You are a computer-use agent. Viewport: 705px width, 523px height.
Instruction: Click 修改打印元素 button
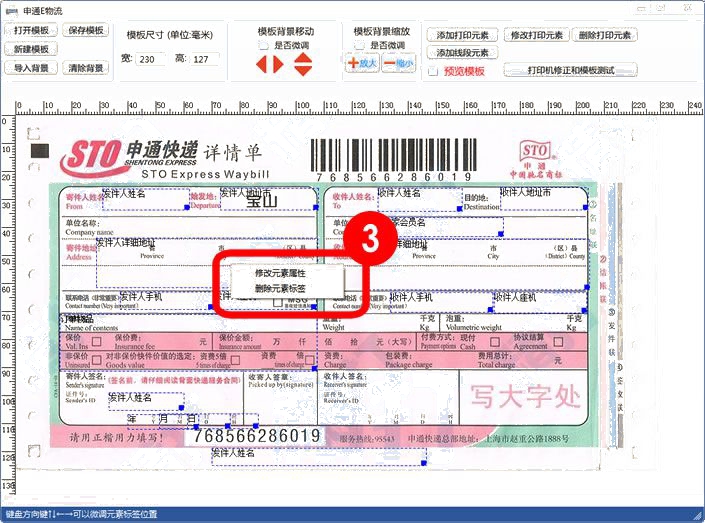pyautogui.click(x=537, y=35)
